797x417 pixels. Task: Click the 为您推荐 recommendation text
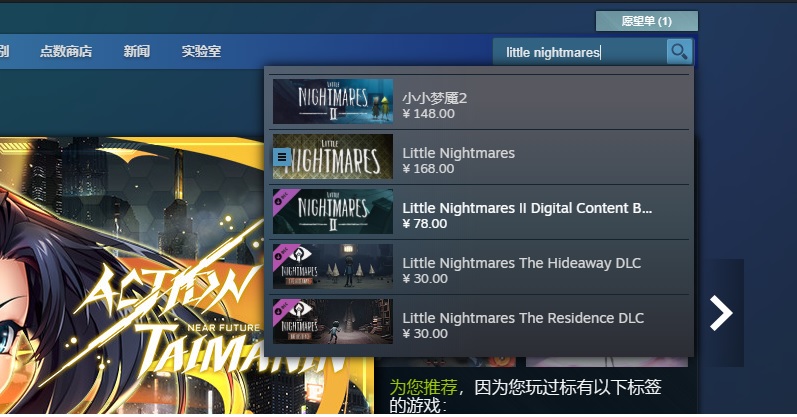click(423, 388)
